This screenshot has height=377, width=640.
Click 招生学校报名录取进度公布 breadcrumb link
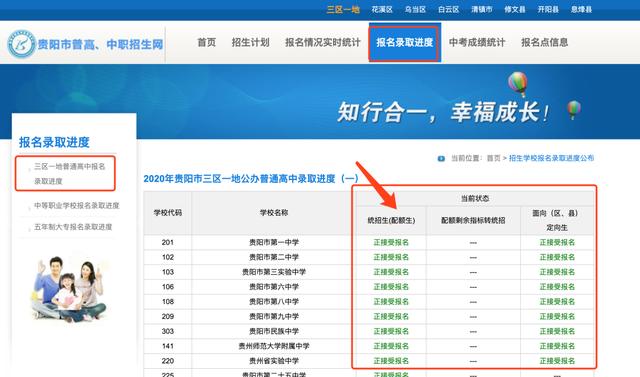point(551,158)
